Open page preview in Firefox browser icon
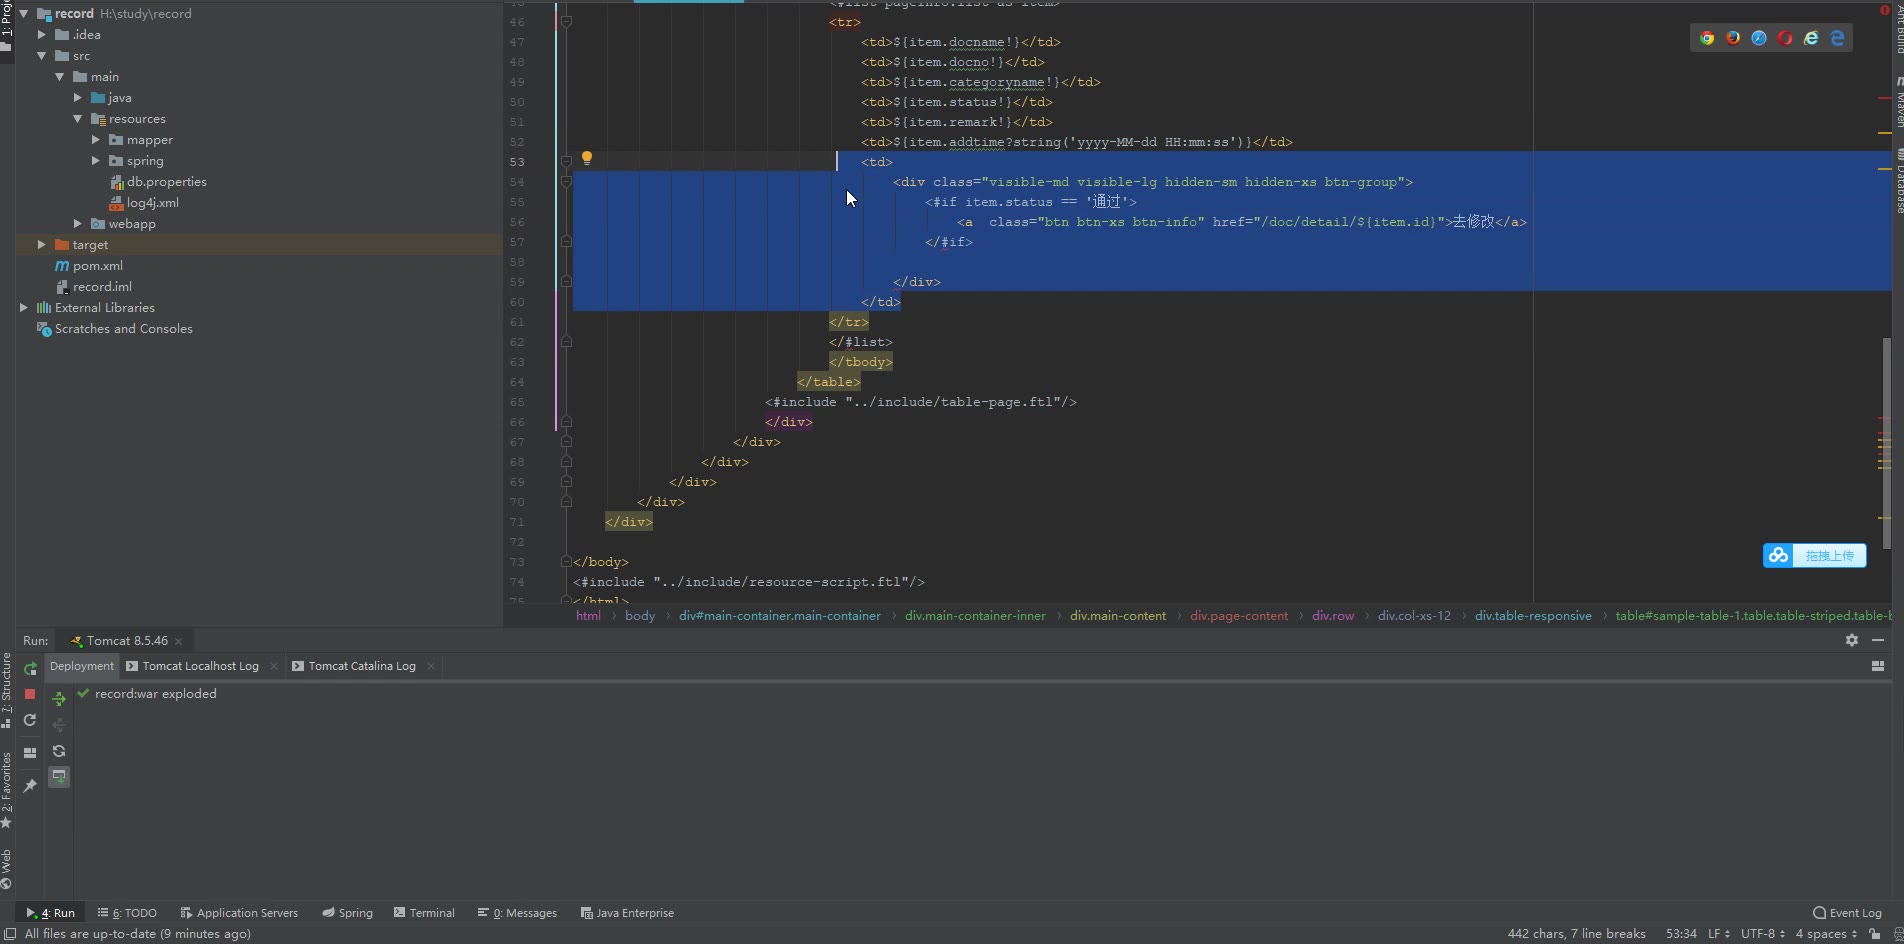 1733,38
